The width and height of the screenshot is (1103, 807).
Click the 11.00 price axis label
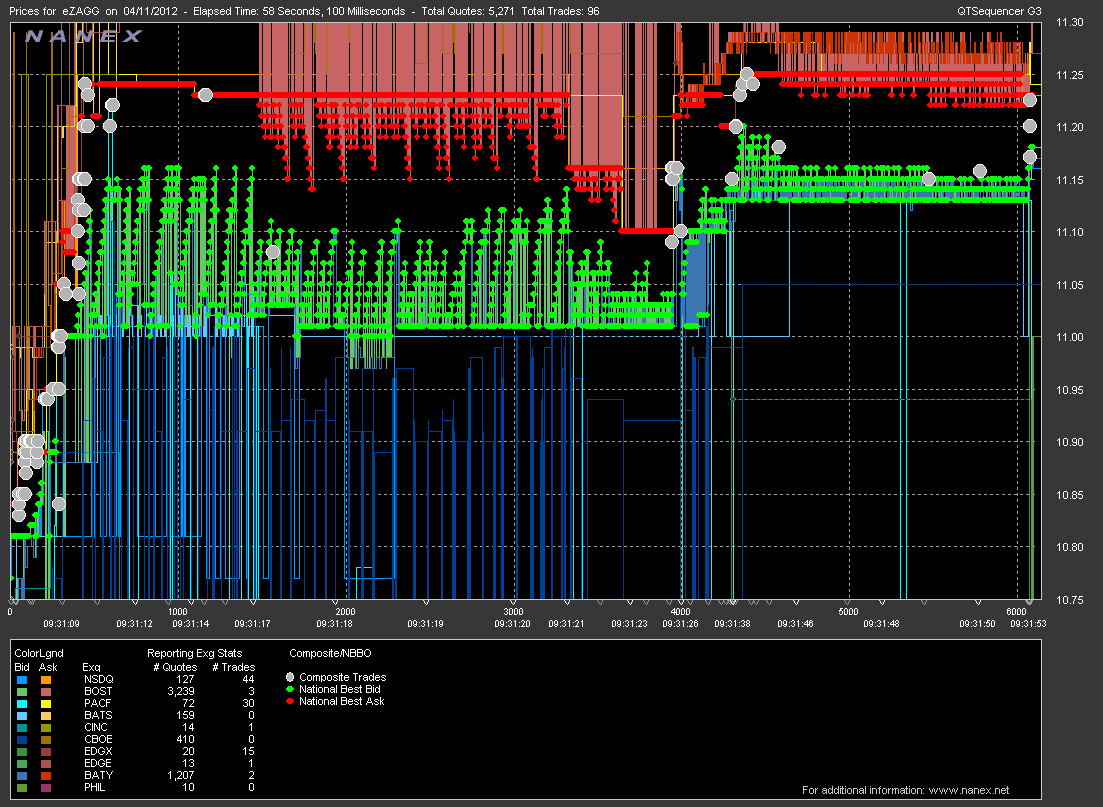(1069, 337)
